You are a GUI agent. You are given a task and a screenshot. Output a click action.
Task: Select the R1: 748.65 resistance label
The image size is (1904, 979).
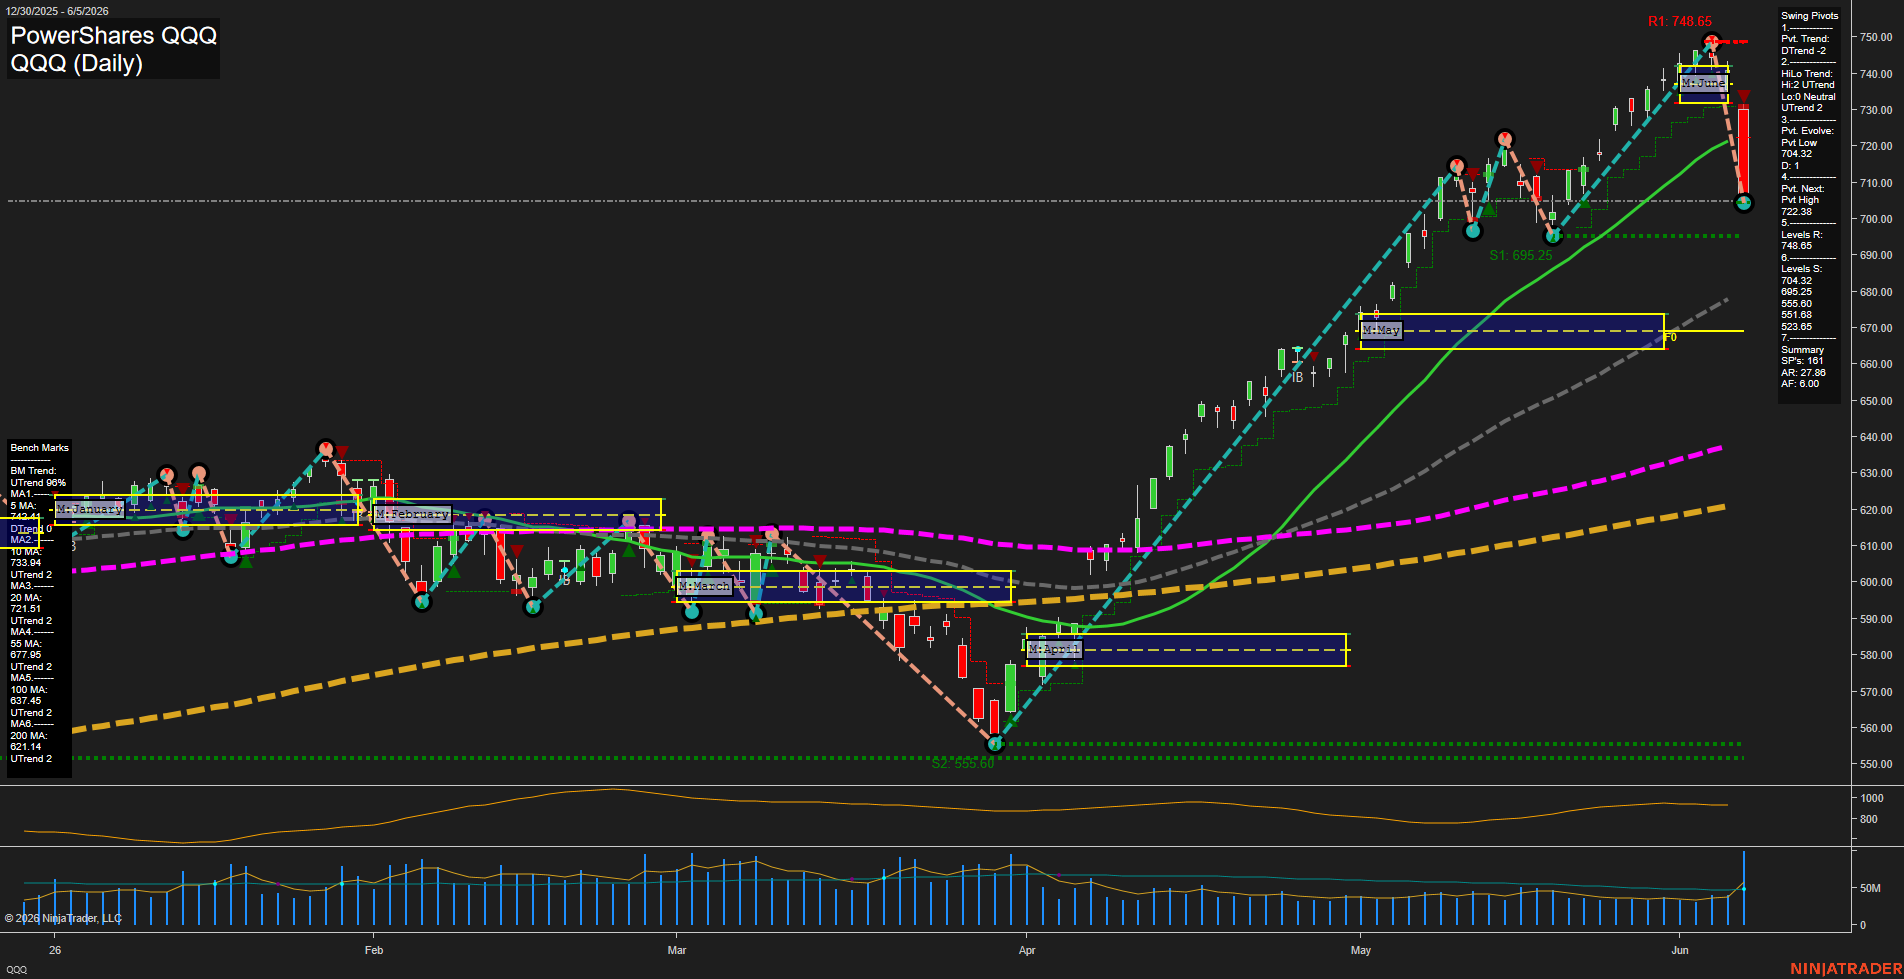1680,21
